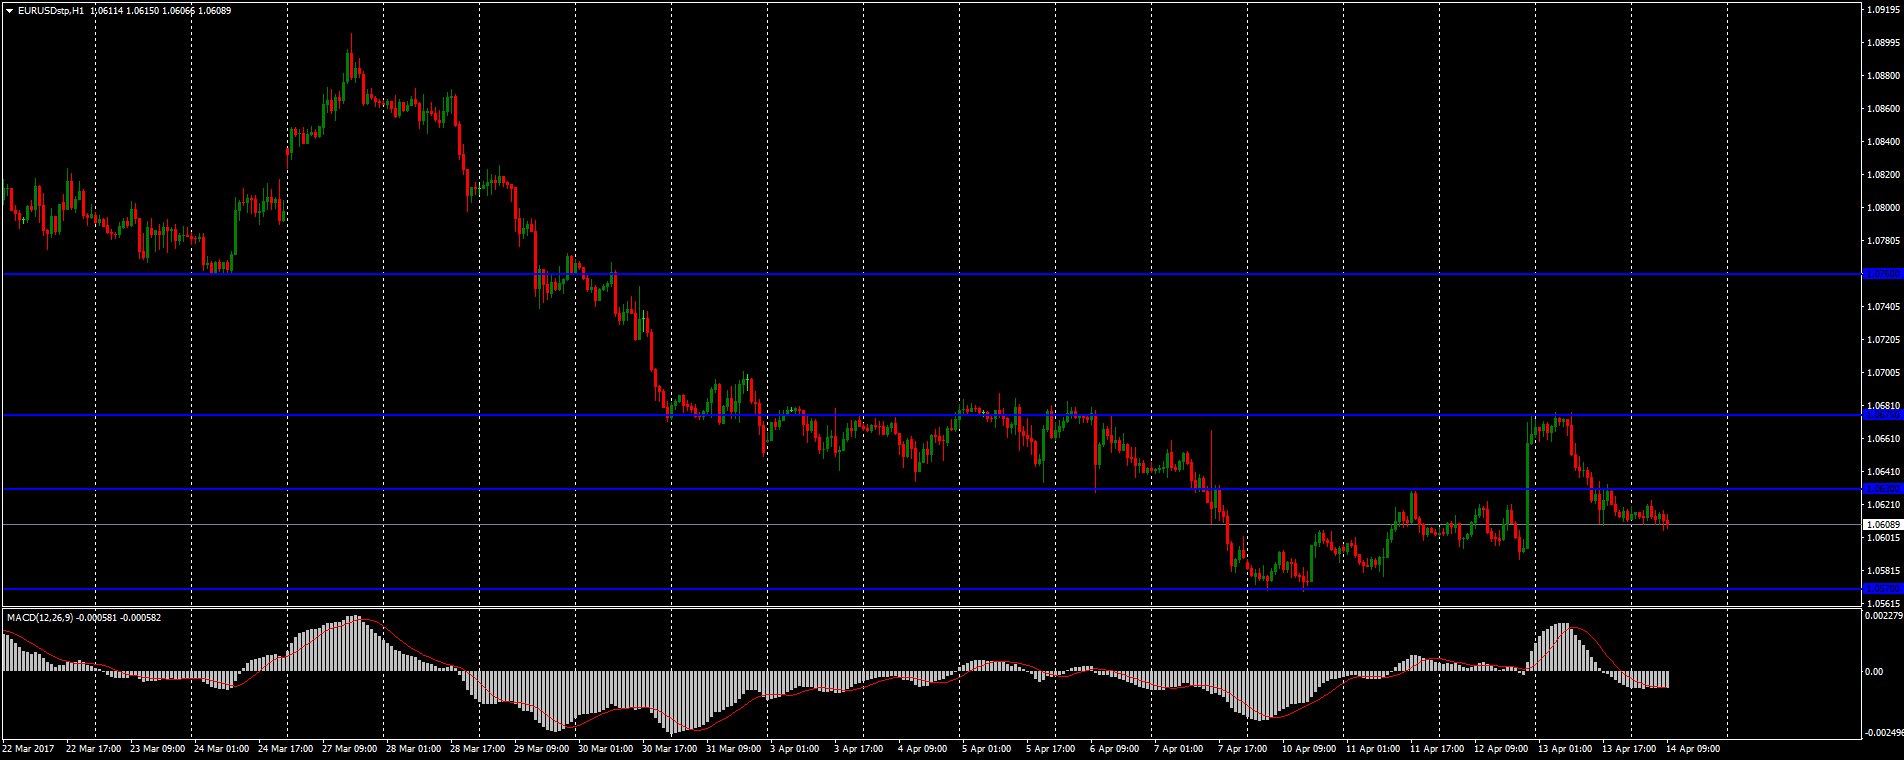Click the 3 Apr 01:00 time axis label
Screen dimensions: 1904x760
[x=796, y=748]
